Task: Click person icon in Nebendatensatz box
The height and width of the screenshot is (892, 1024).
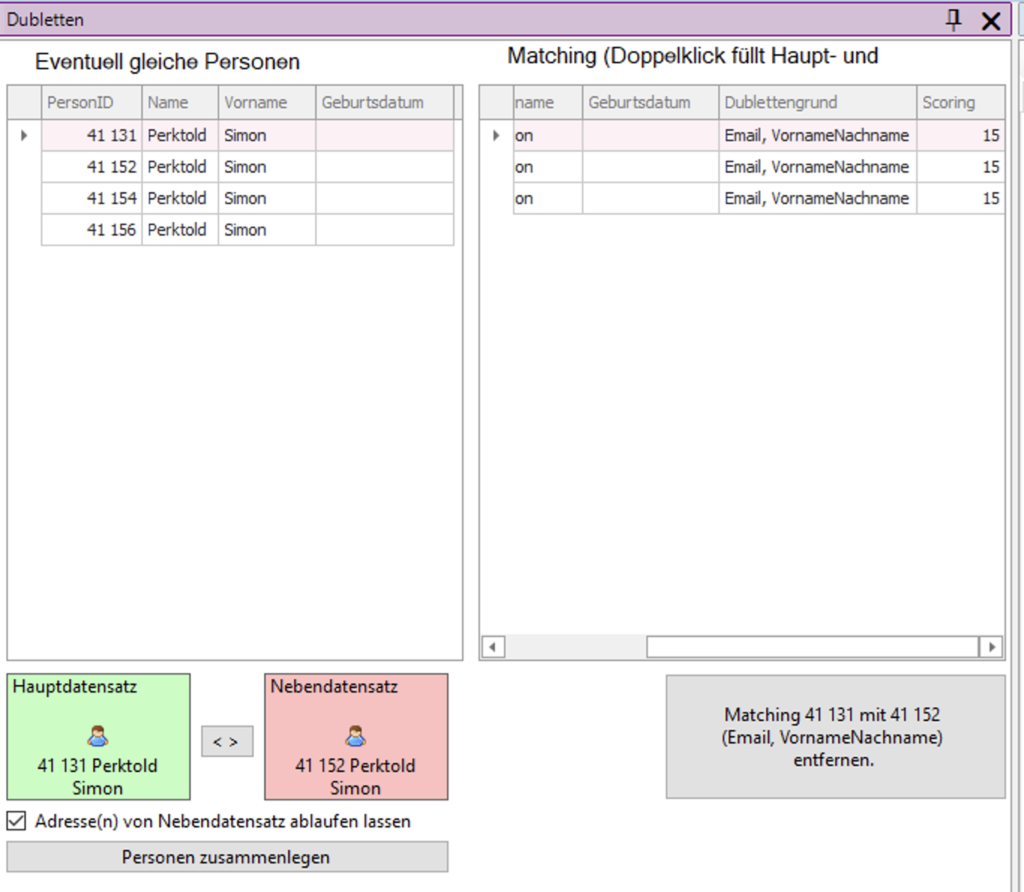Action: 355,737
